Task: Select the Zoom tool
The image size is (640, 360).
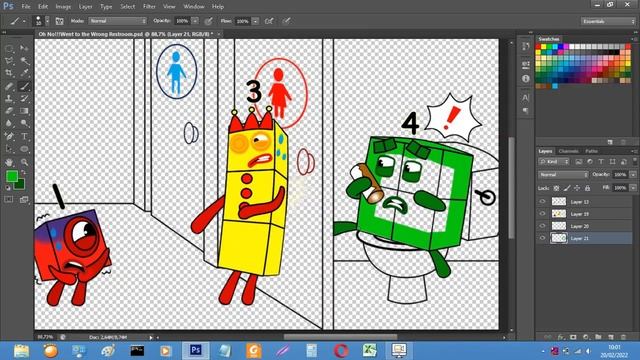Action: (24, 162)
